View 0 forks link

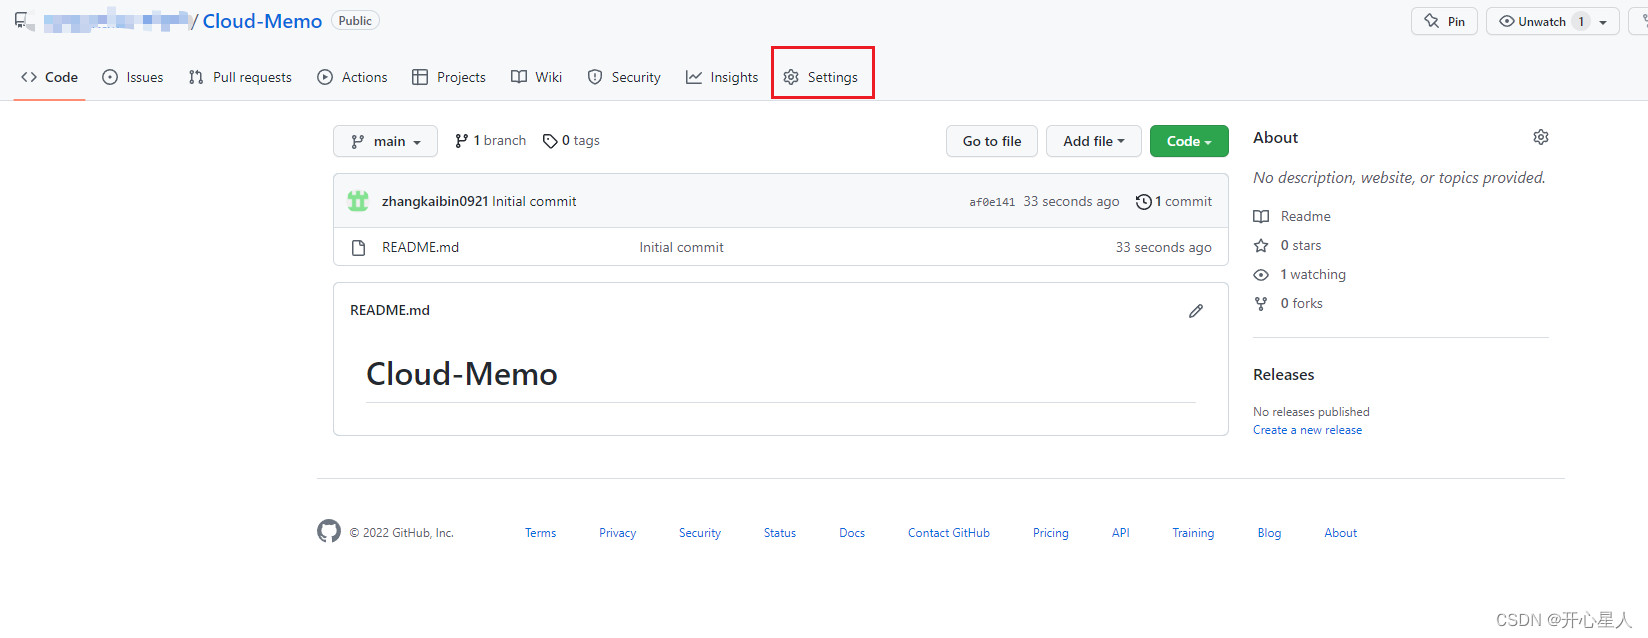pyautogui.click(x=1302, y=303)
